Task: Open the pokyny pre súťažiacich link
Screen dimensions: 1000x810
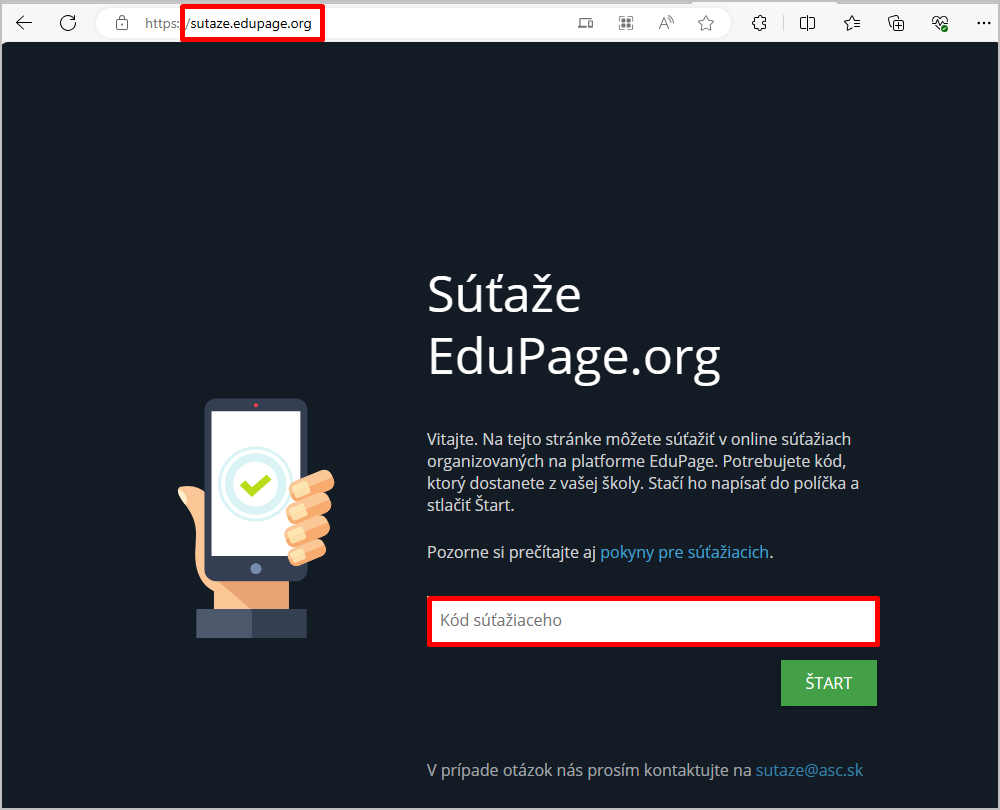Action: [684, 552]
